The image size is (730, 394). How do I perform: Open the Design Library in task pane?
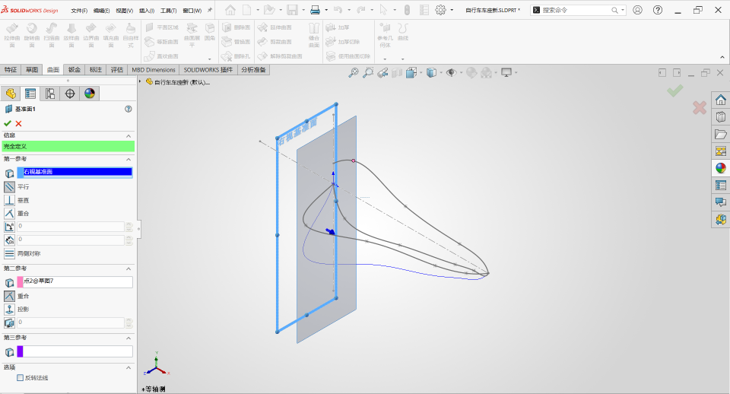point(721,117)
